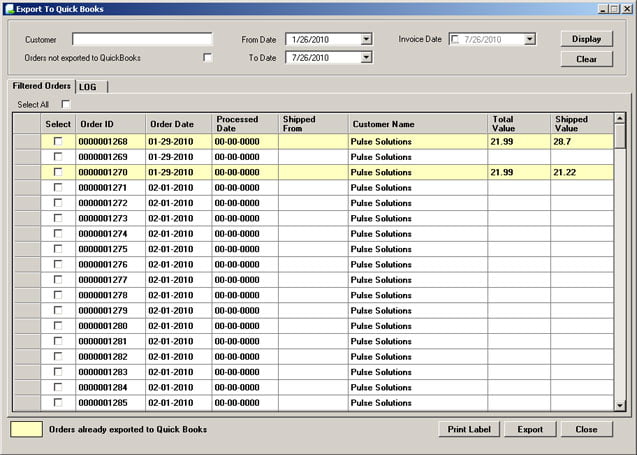Tick checkbox for order 0000001280
The height and width of the screenshot is (455, 637).
58,325
